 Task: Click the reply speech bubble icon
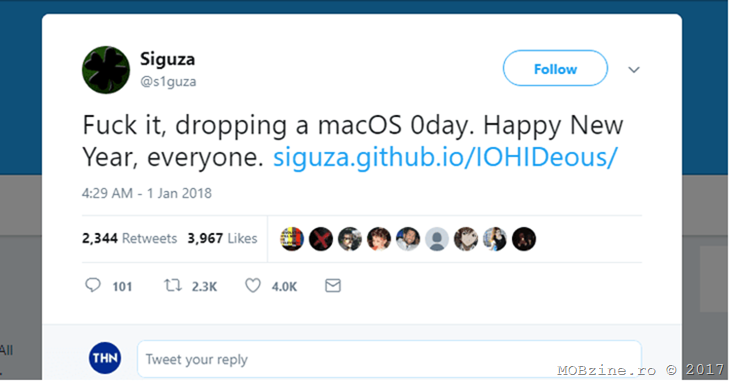93,285
